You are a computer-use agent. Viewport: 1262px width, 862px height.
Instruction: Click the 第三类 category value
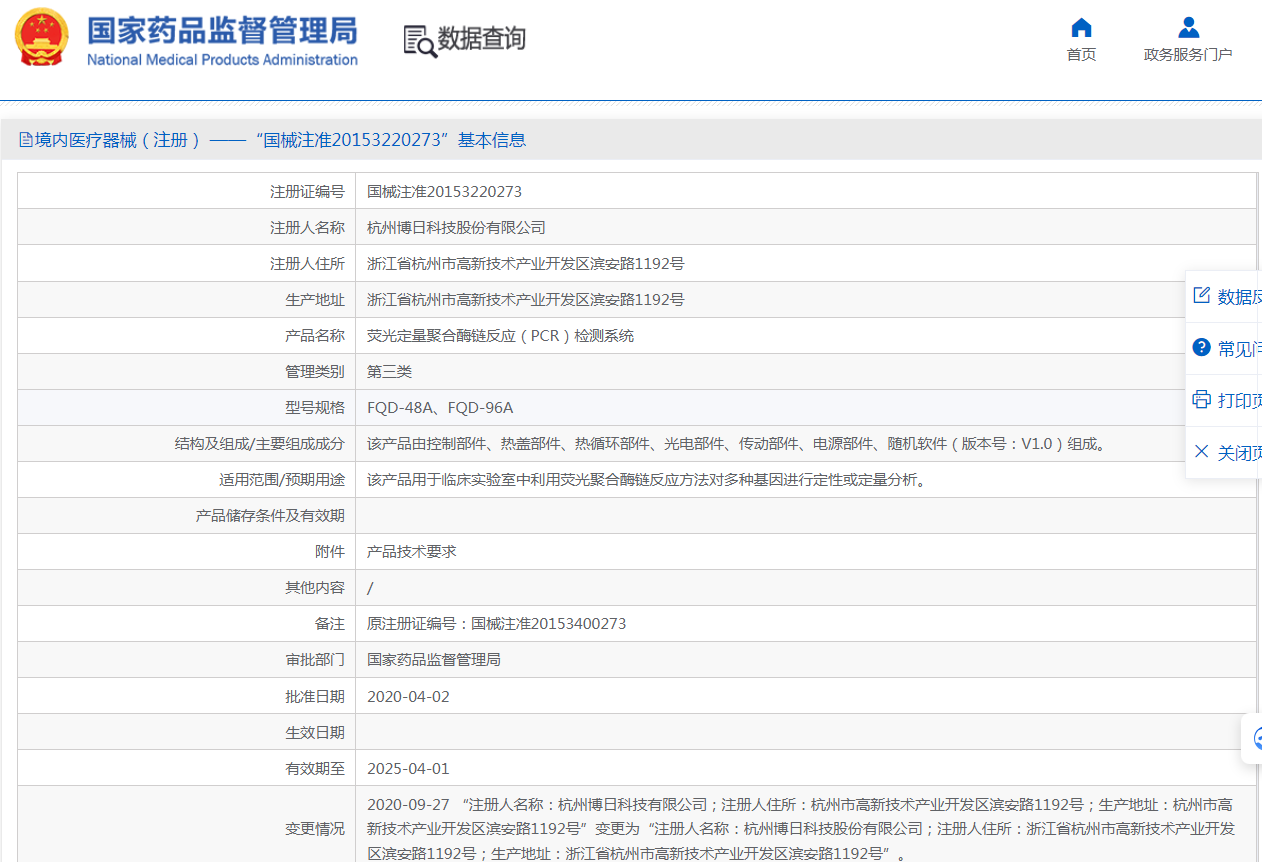389,371
